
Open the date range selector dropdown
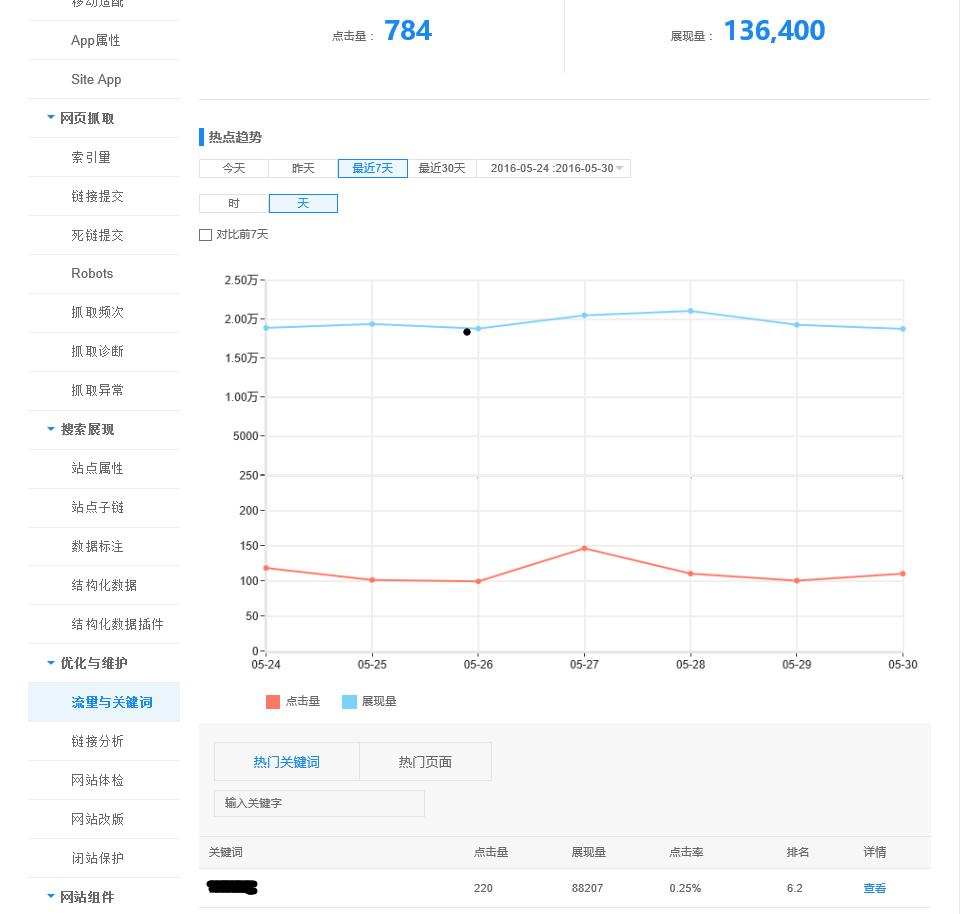(554, 168)
